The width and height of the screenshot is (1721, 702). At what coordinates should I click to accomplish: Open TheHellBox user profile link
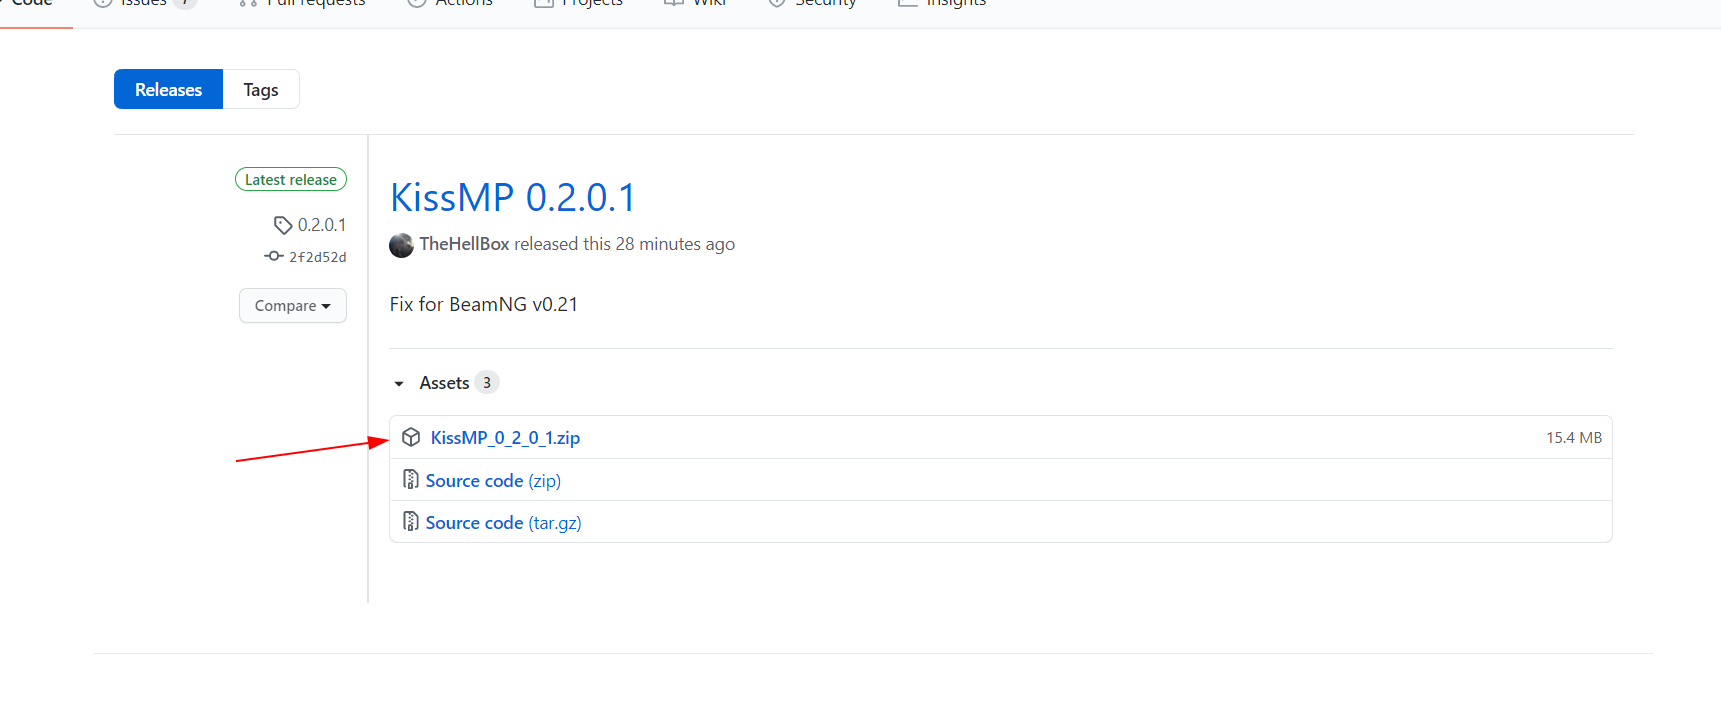(464, 244)
